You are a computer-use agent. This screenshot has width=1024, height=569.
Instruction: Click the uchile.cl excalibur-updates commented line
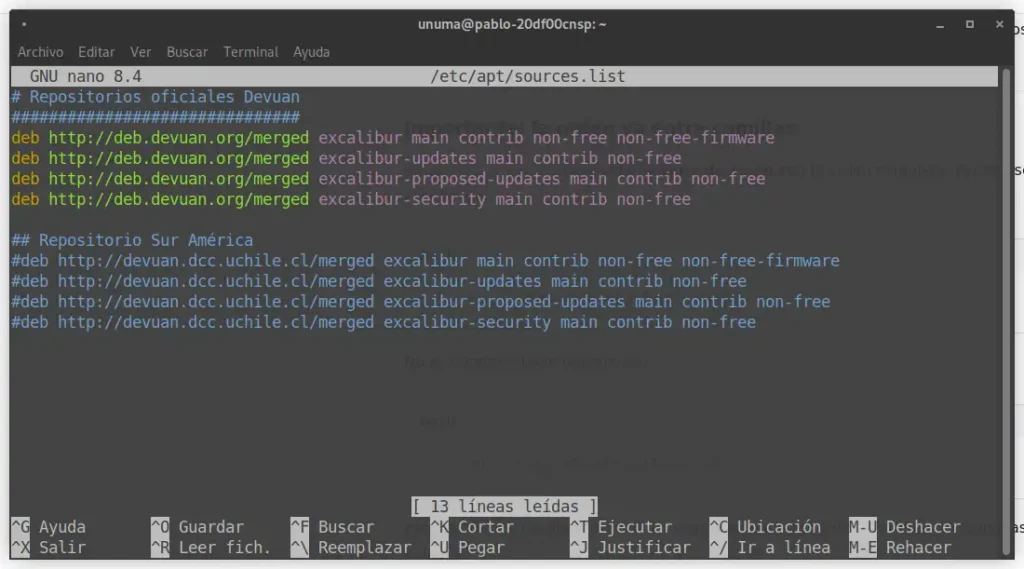[379, 281]
